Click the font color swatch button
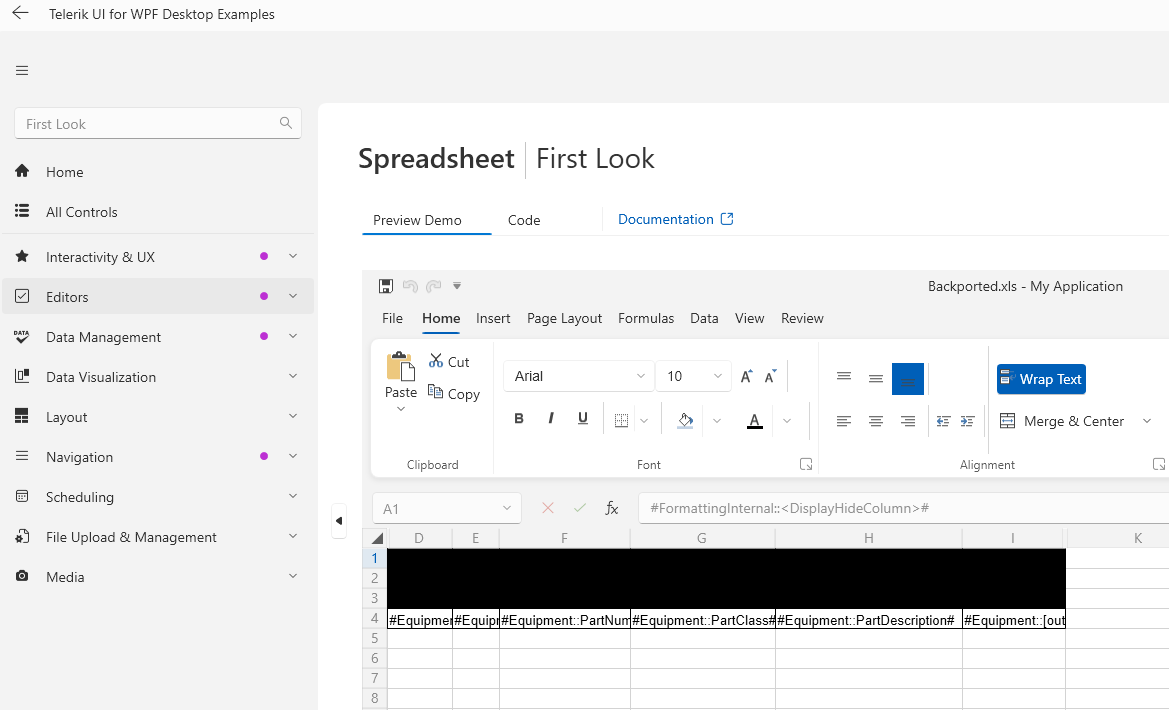 [755, 421]
